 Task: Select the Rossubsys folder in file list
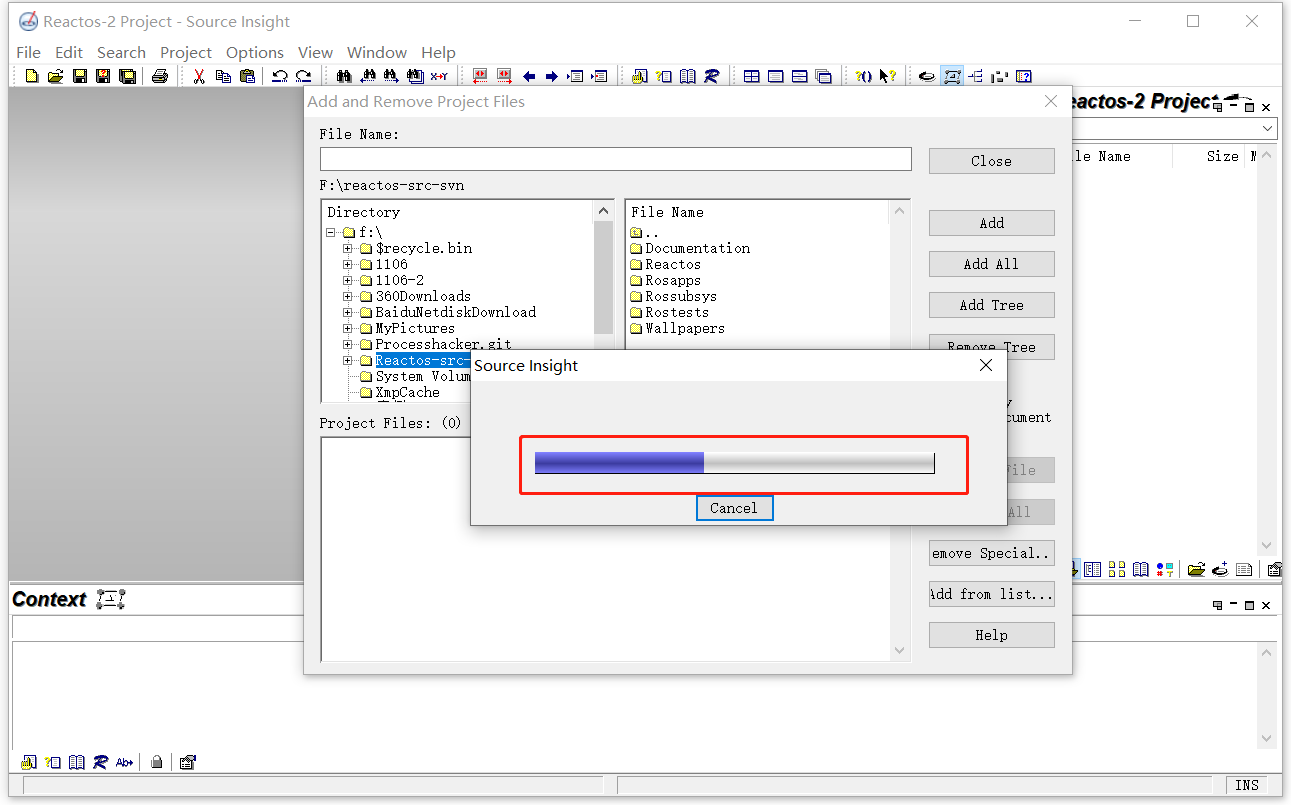[674, 296]
